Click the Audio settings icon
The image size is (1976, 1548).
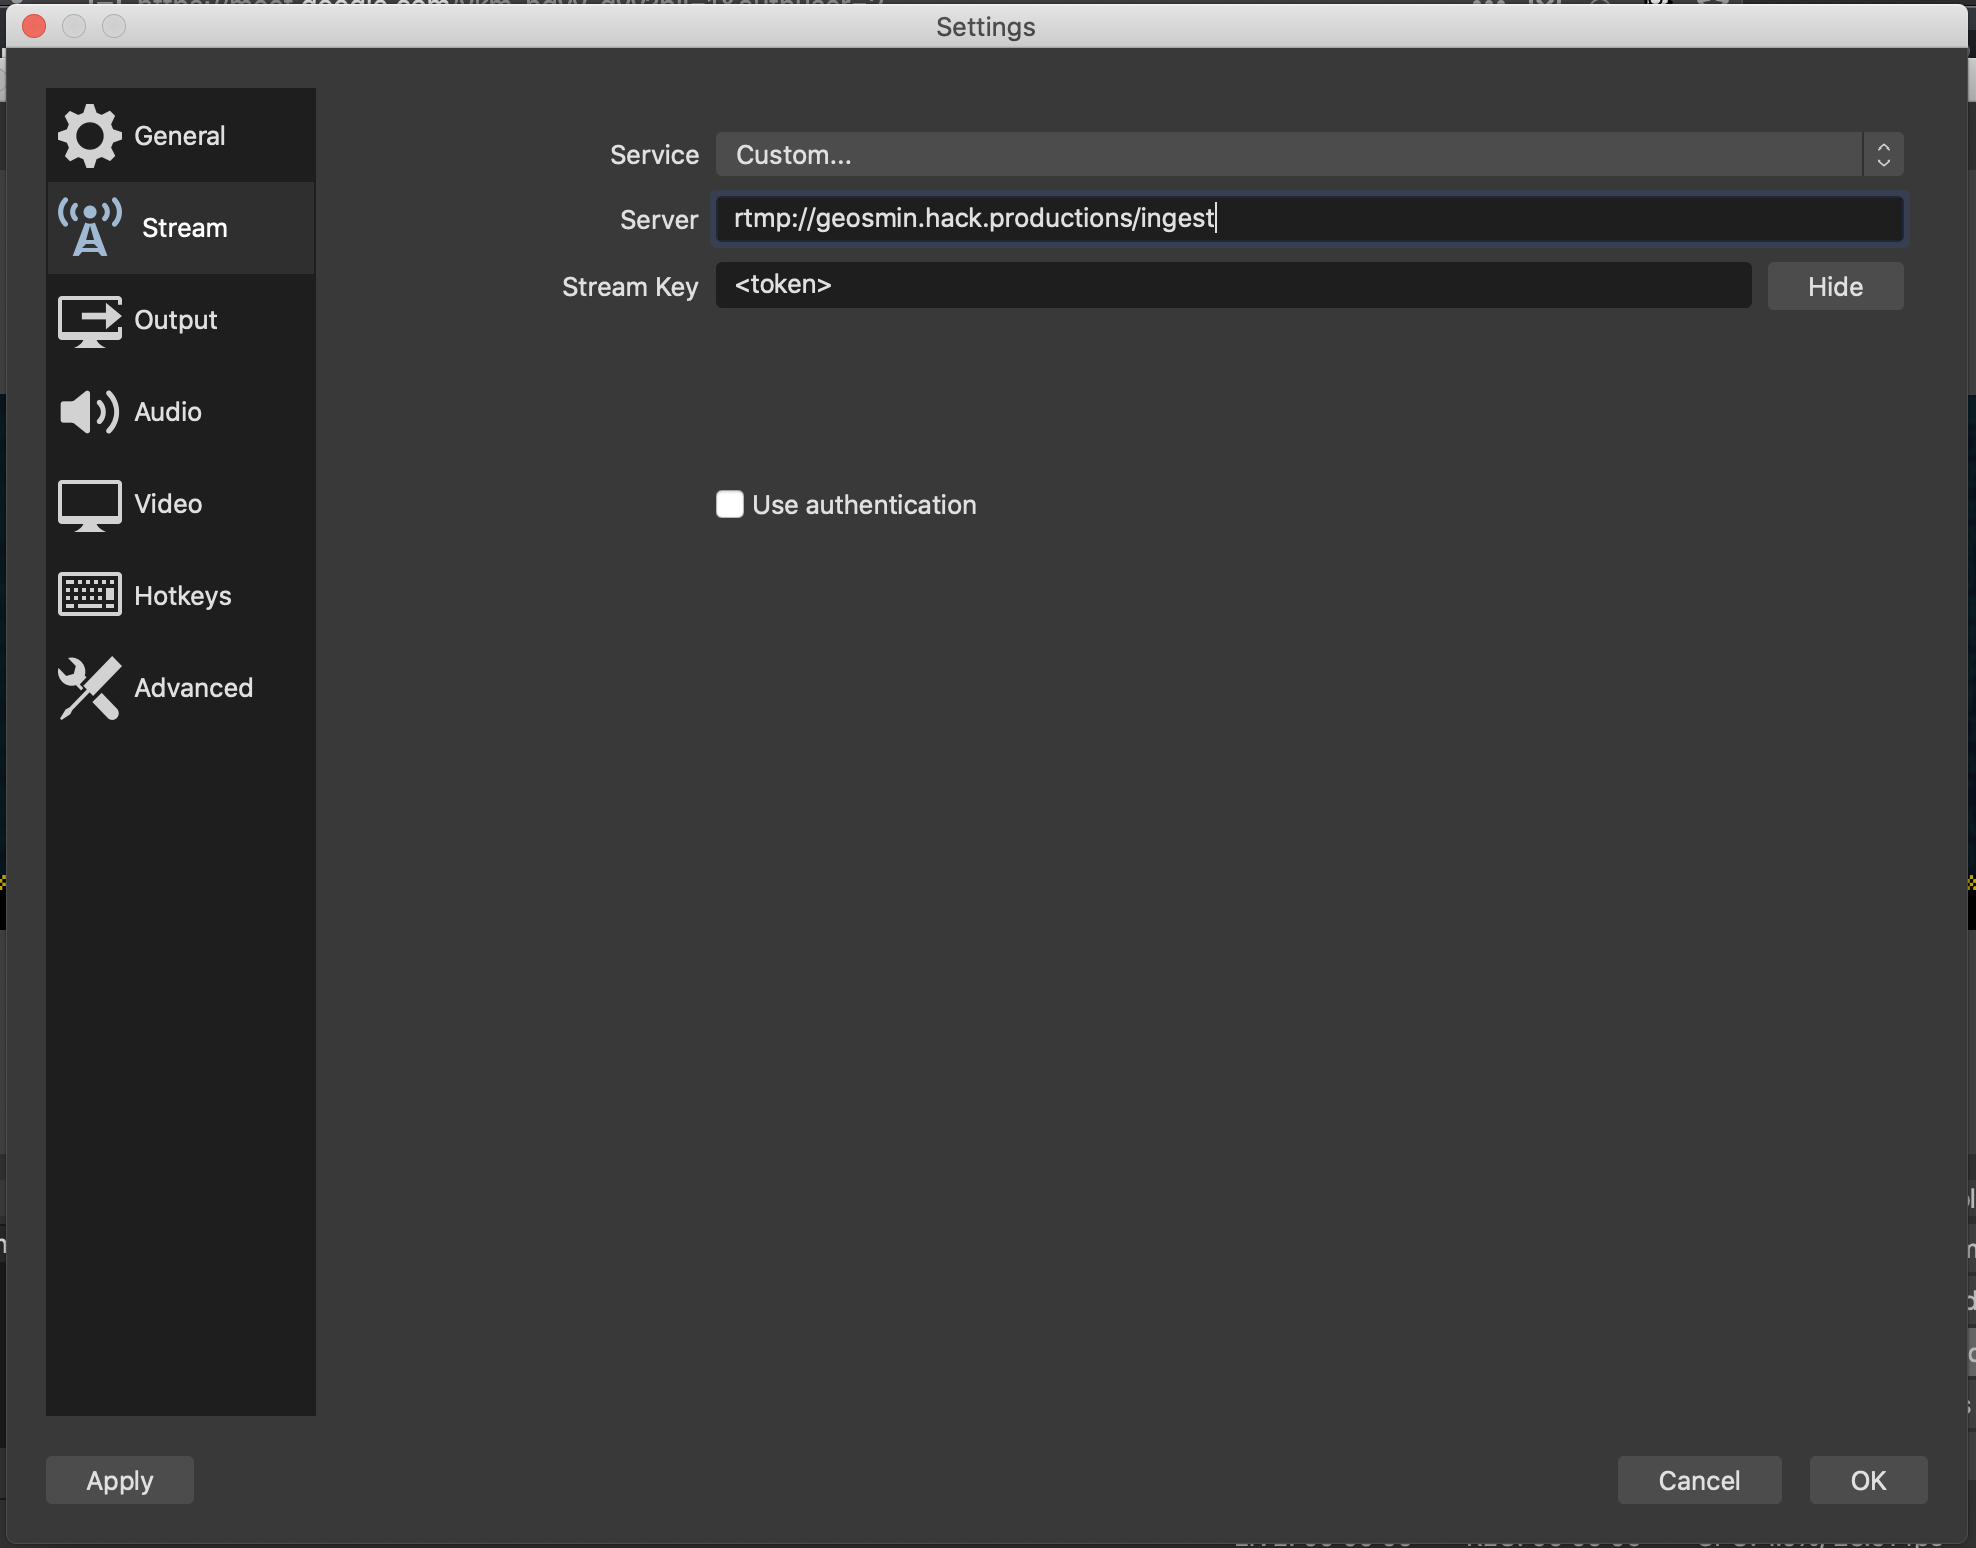[x=87, y=409]
